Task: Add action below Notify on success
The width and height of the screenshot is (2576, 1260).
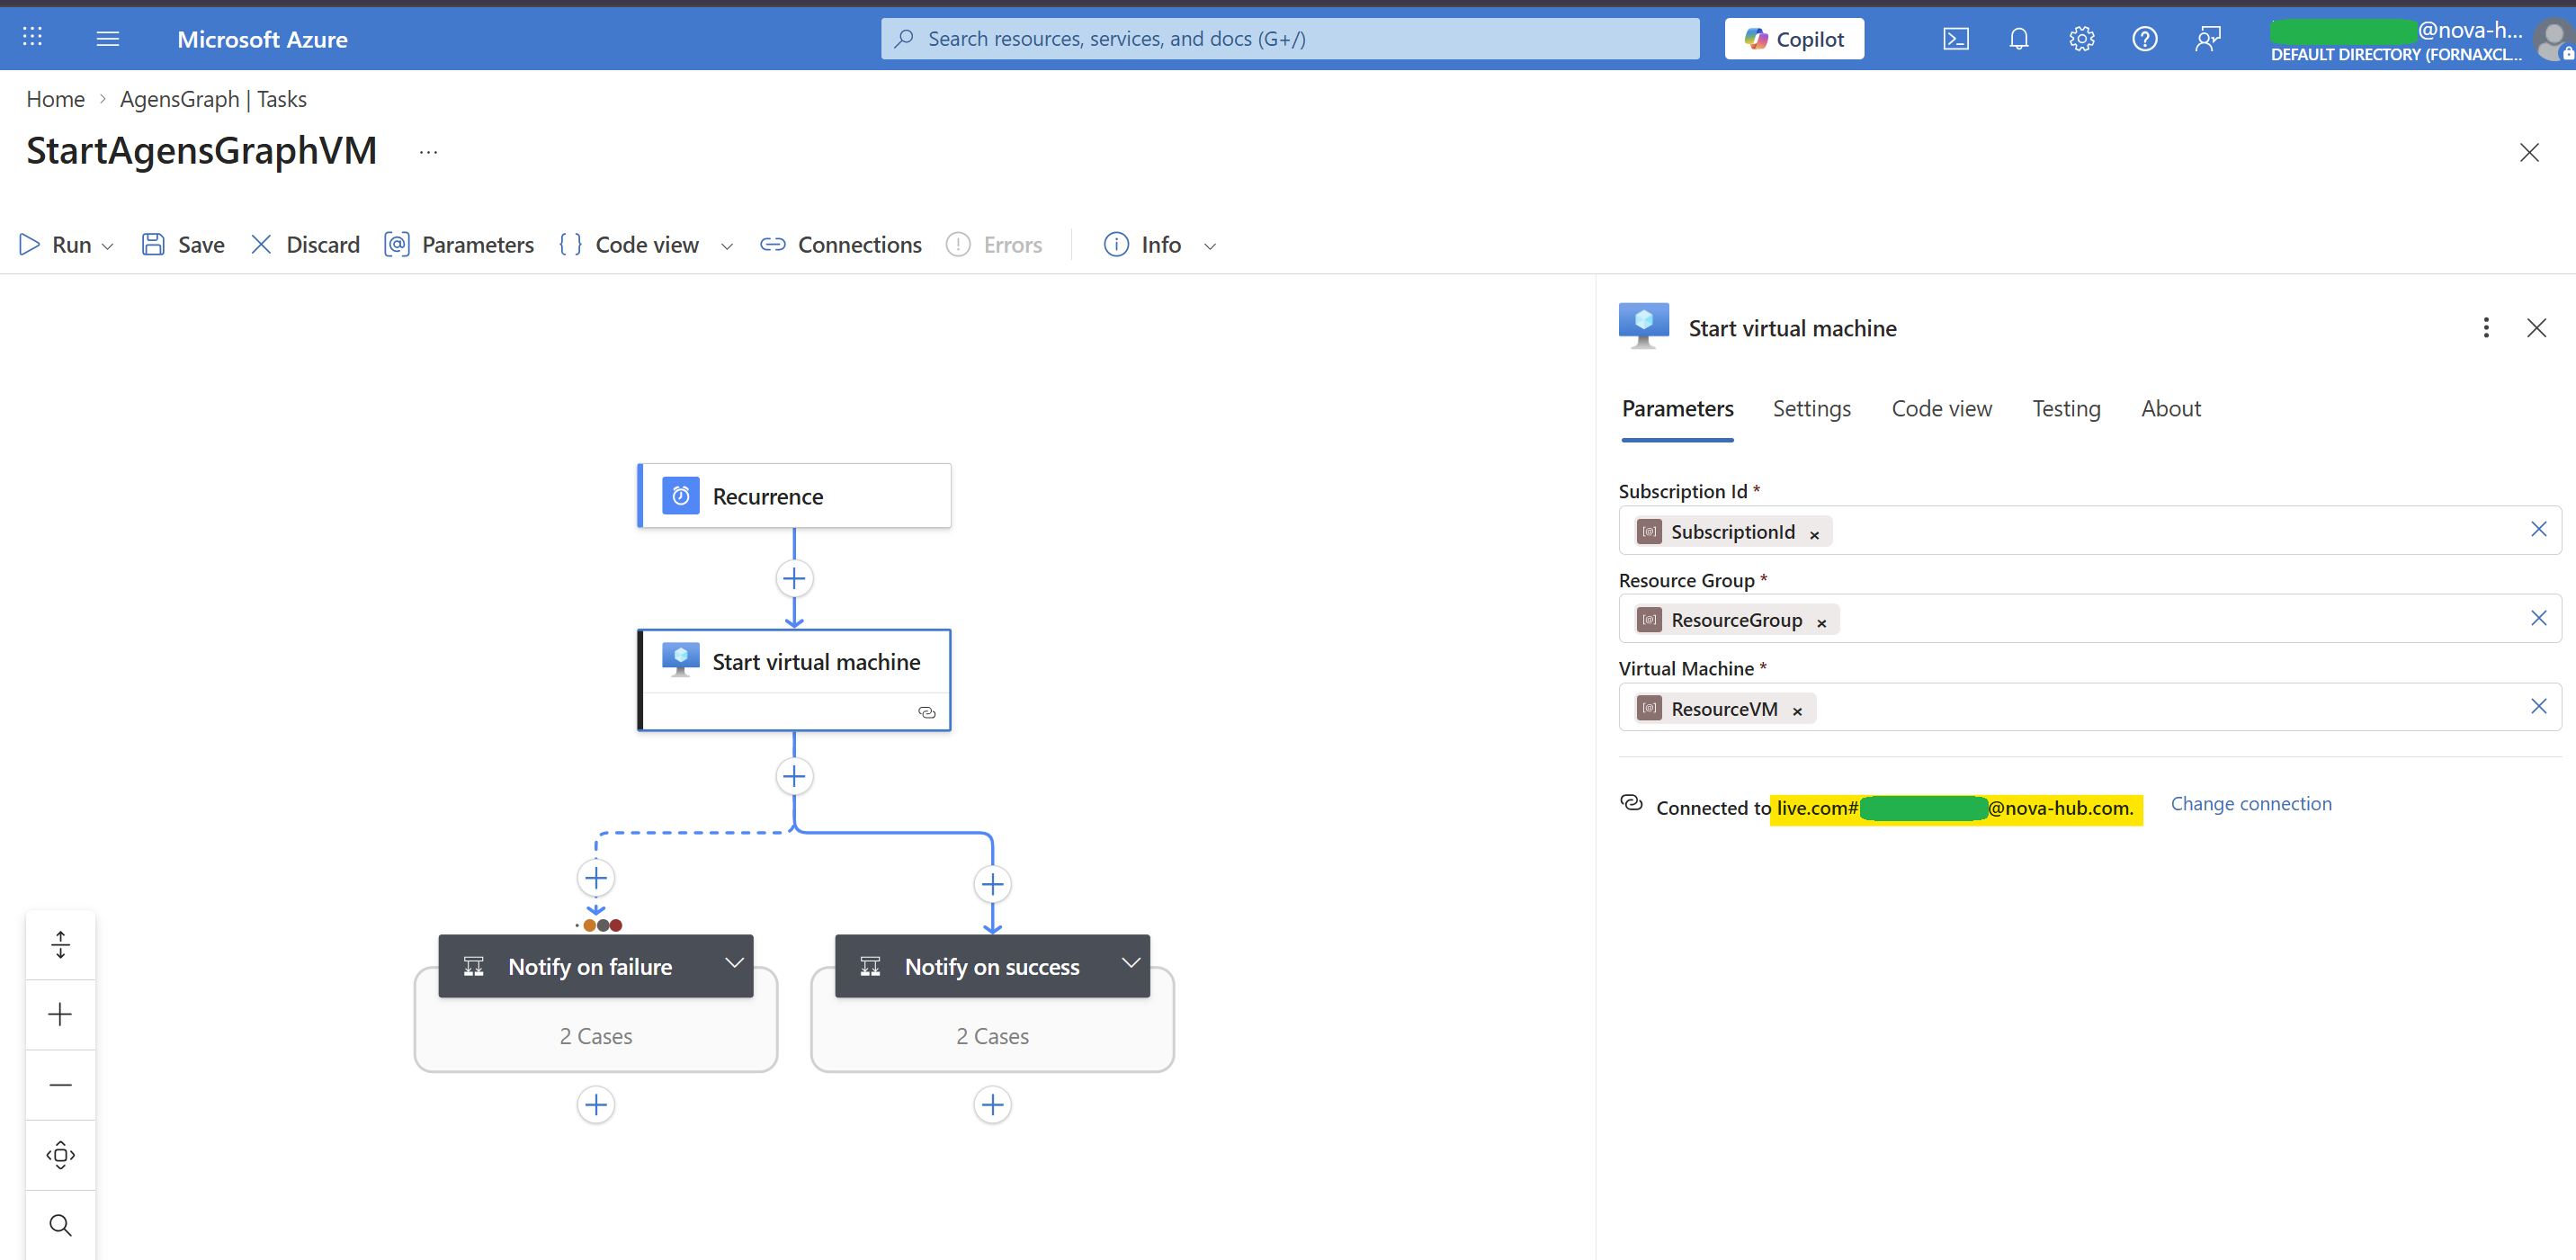Action: [992, 1105]
